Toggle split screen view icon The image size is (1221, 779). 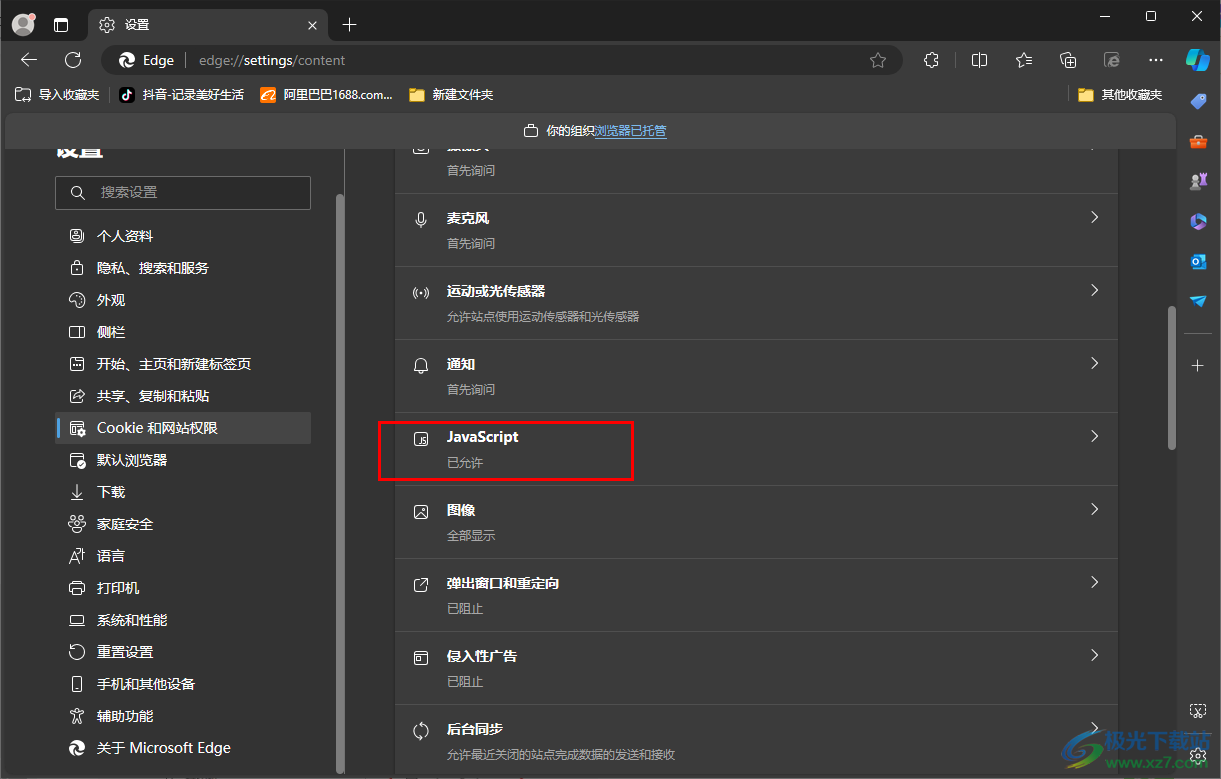pyautogui.click(x=980, y=60)
